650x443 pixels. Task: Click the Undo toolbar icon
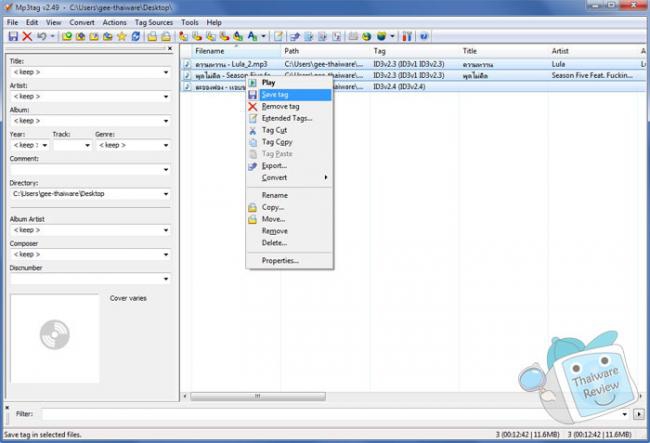click(41, 36)
